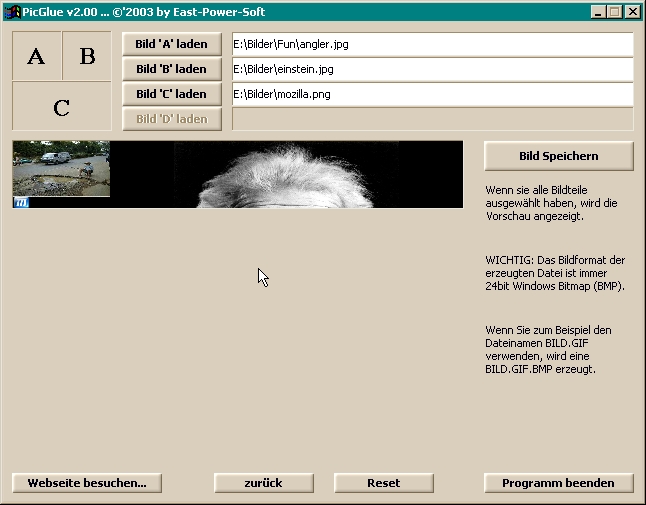
Task: Quit via Programm beenden button
Action: point(559,483)
